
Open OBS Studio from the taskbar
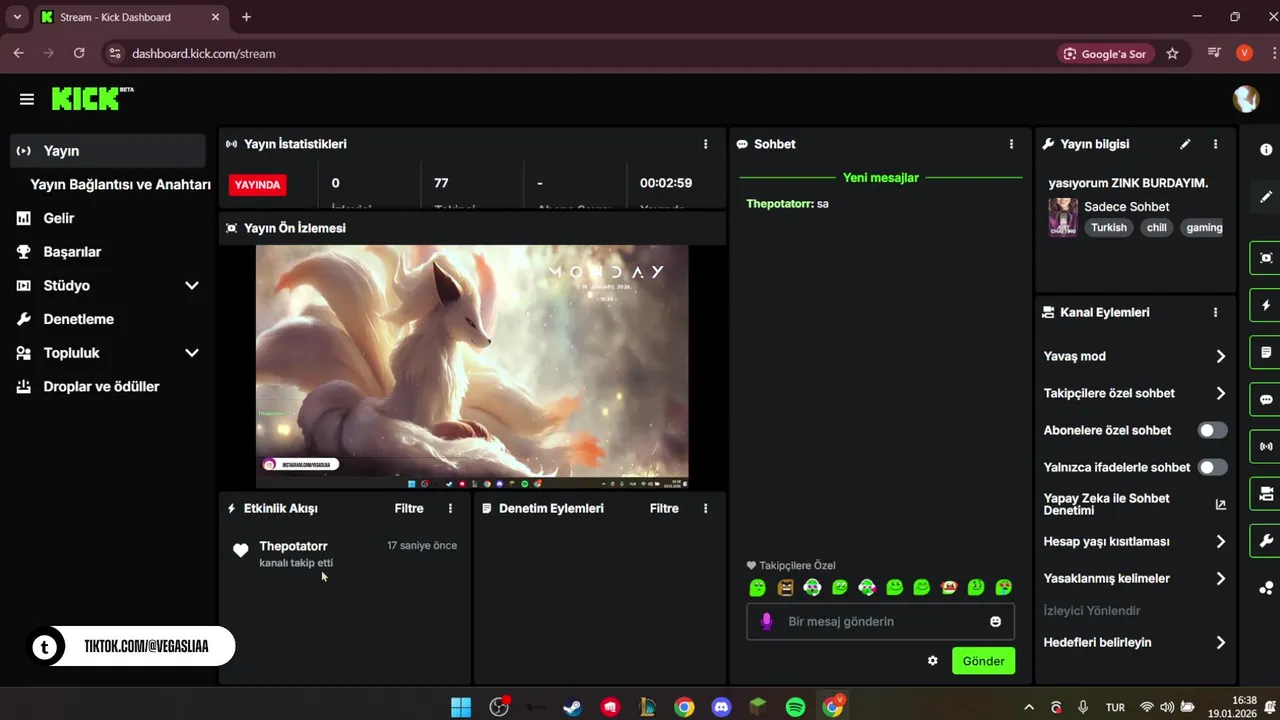coord(499,707)
